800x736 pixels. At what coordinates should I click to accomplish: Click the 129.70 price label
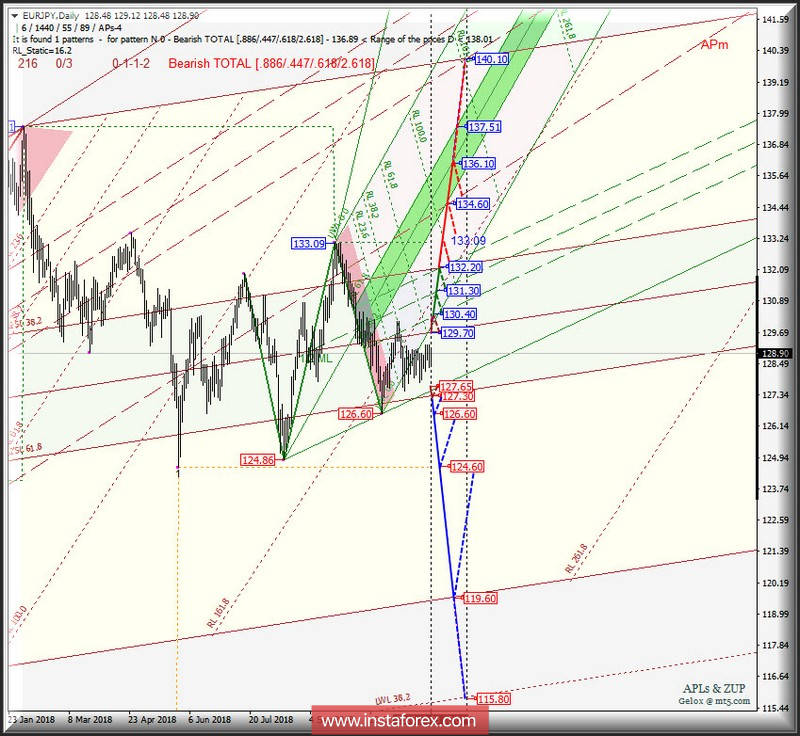(x=458, y=333)
